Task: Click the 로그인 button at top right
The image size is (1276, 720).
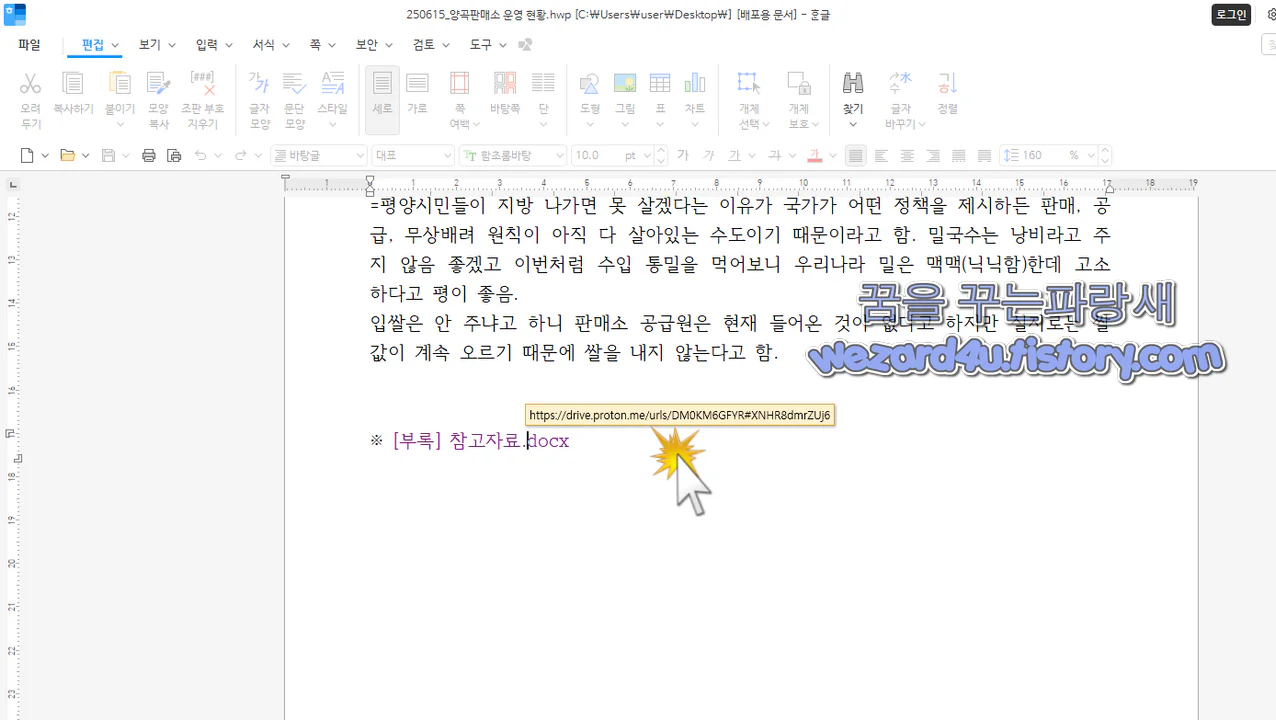Action: 1231,15
